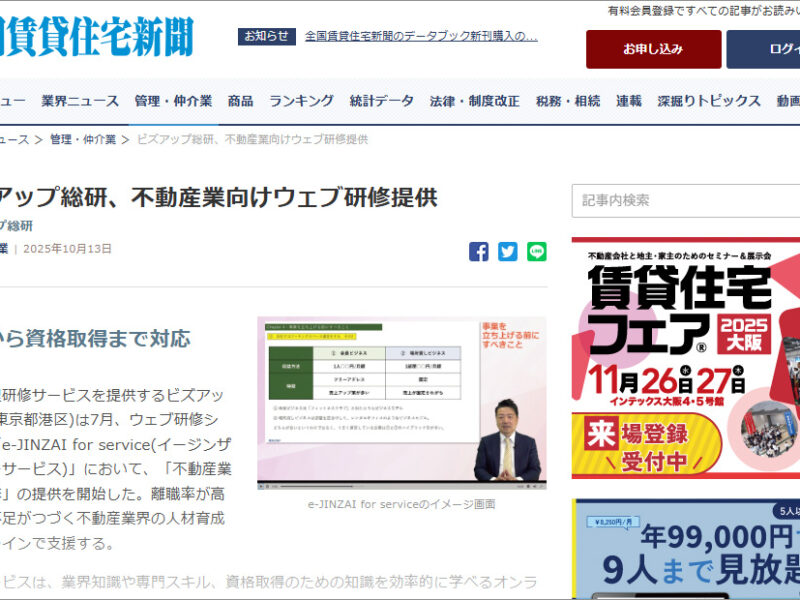This screenshot has width=800, height=600.
Task: Share the article via LINE
Action: [537, 251]
